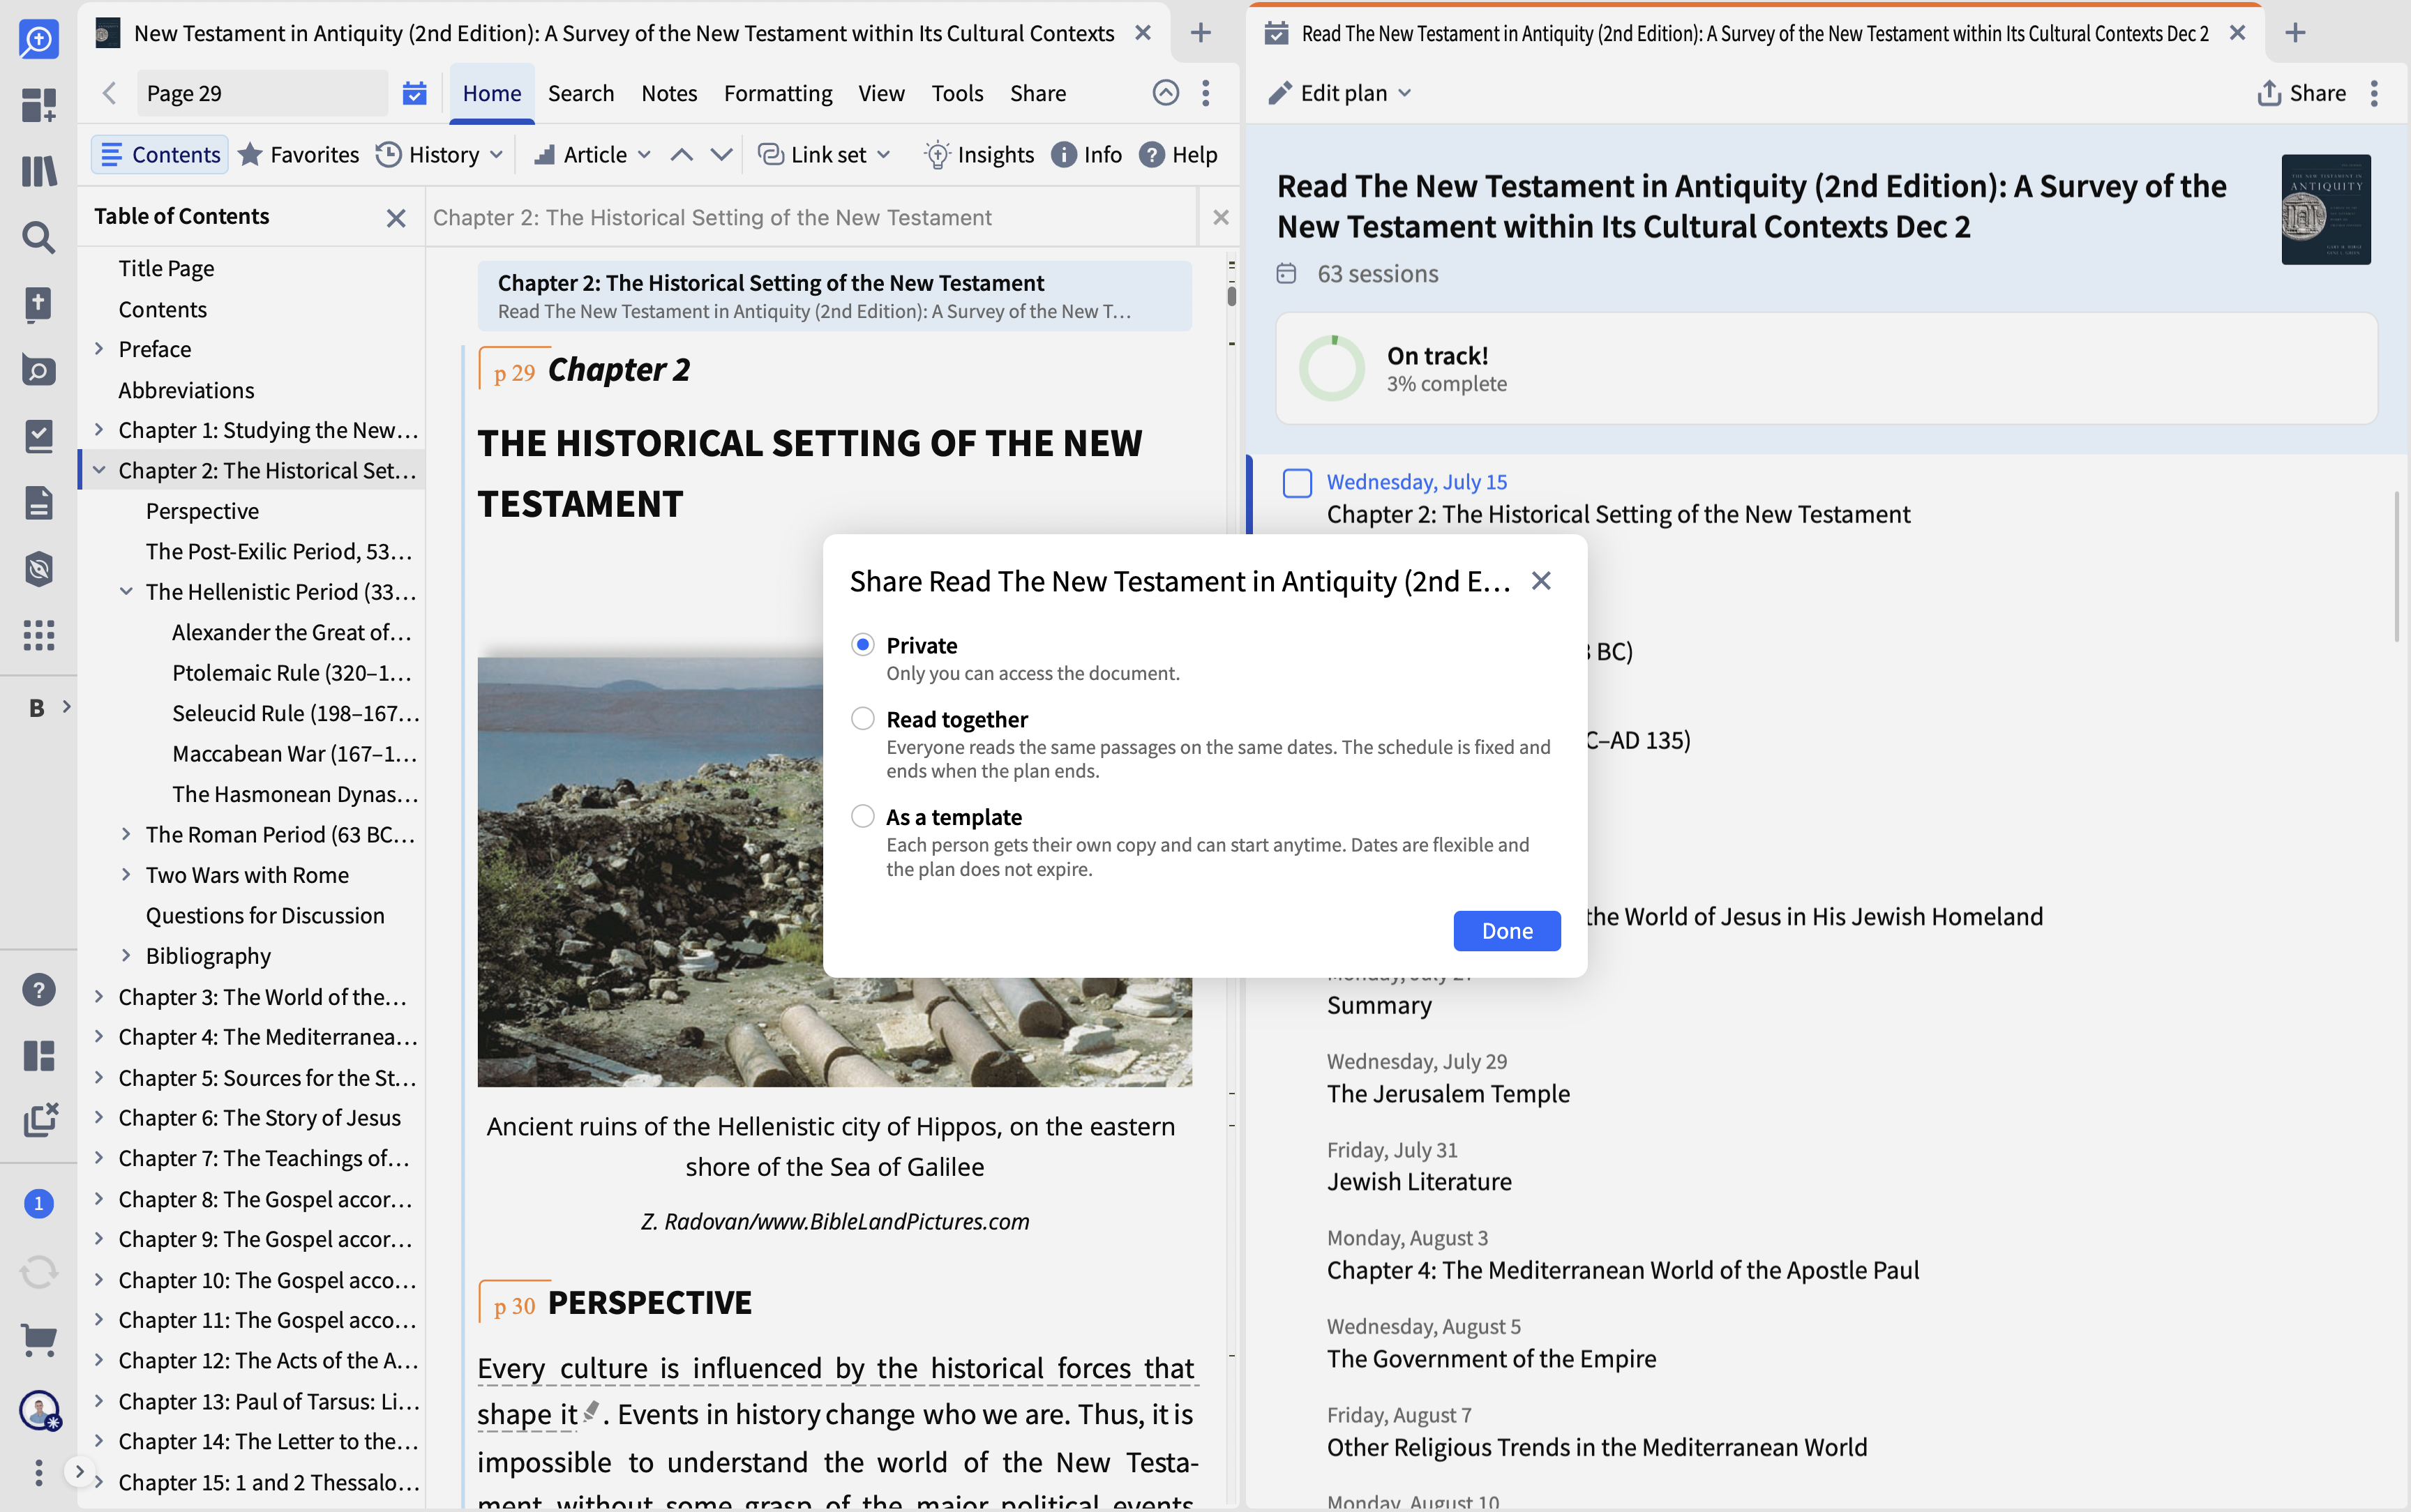This screenshot has width=2411, height=1512.
Task: Click the sidebar help question mark icon
Action: coord(38,990)
